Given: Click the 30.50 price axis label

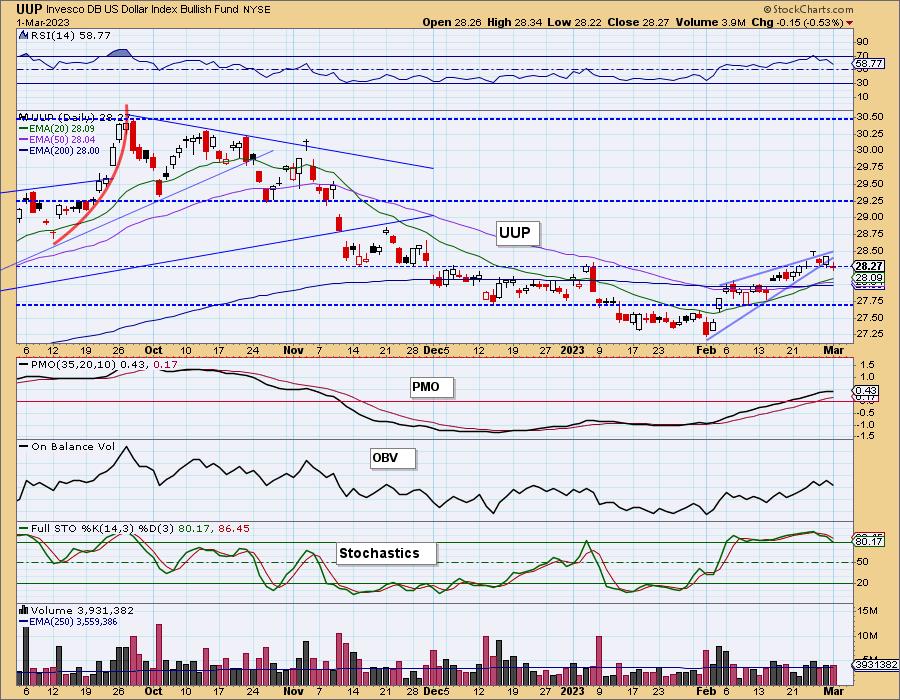Looking at the screenshot, I should click(x=868, y=116).
